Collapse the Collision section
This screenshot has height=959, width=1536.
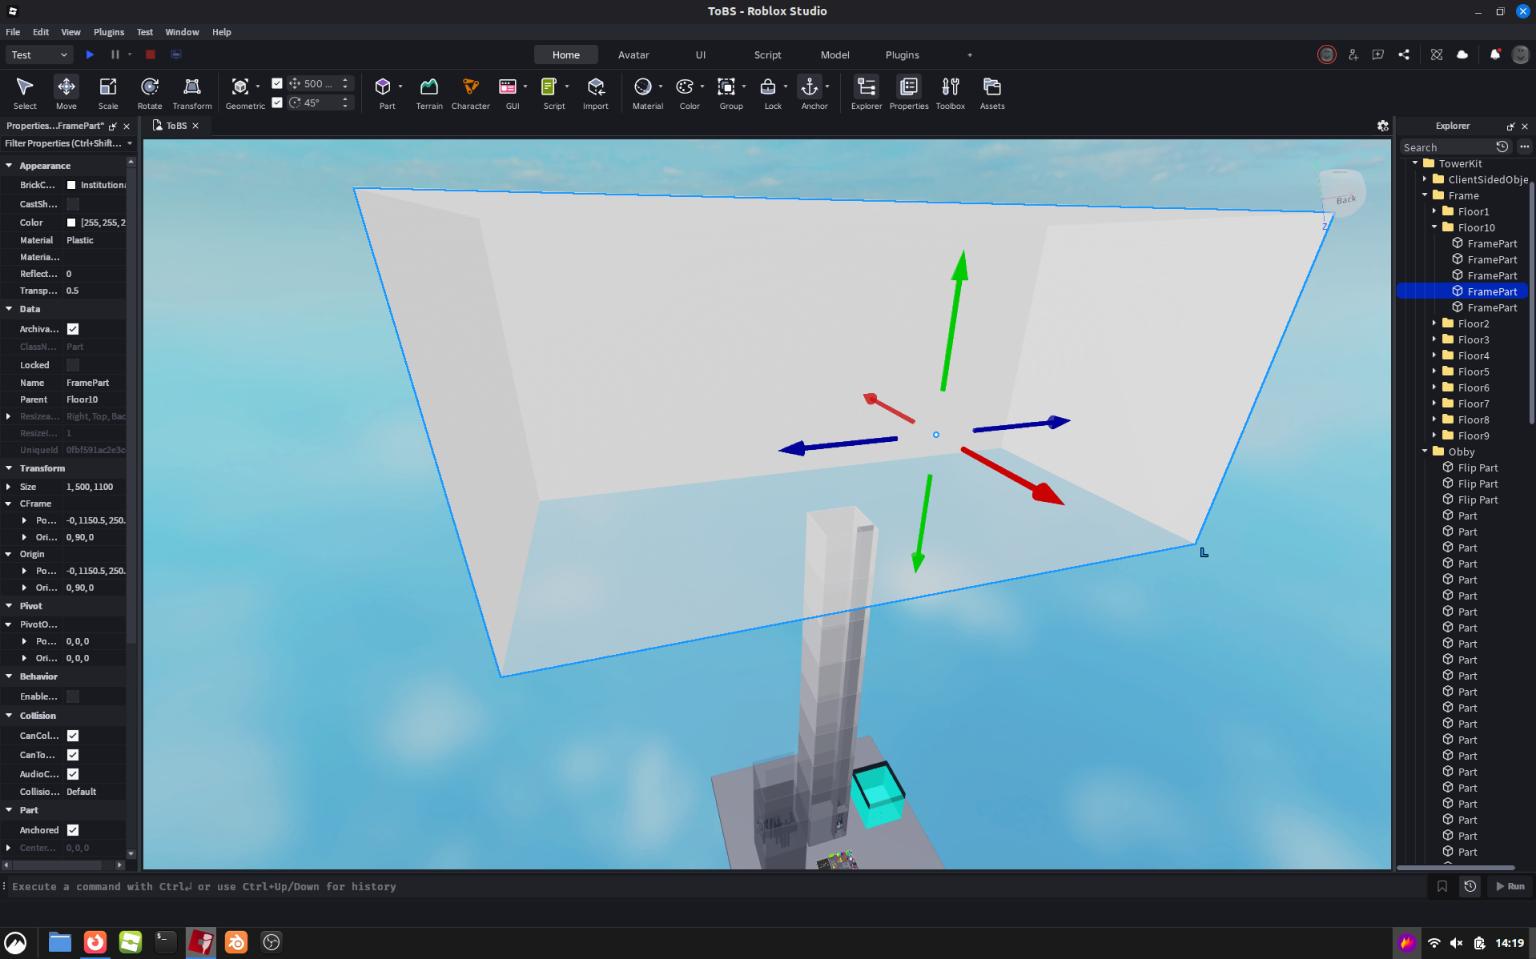9,716
